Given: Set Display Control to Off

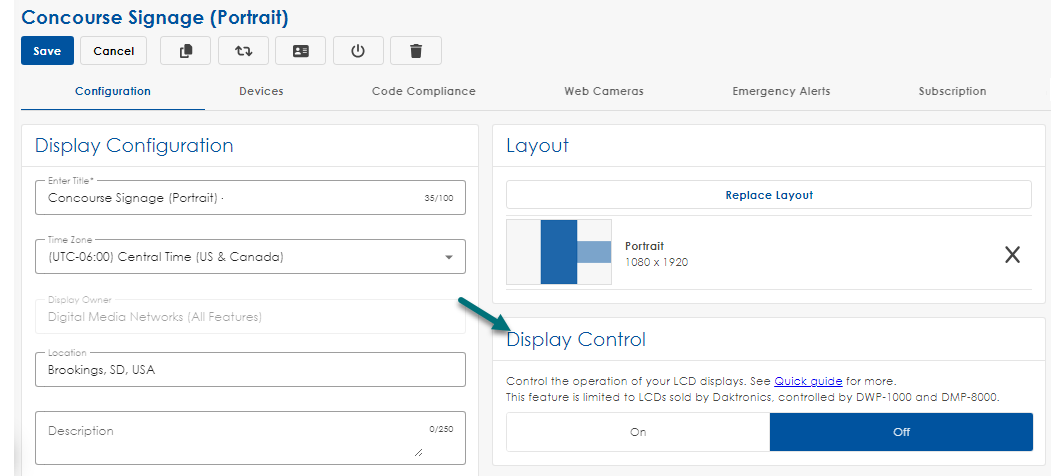Looking at the screenshot, I should 901,432.
